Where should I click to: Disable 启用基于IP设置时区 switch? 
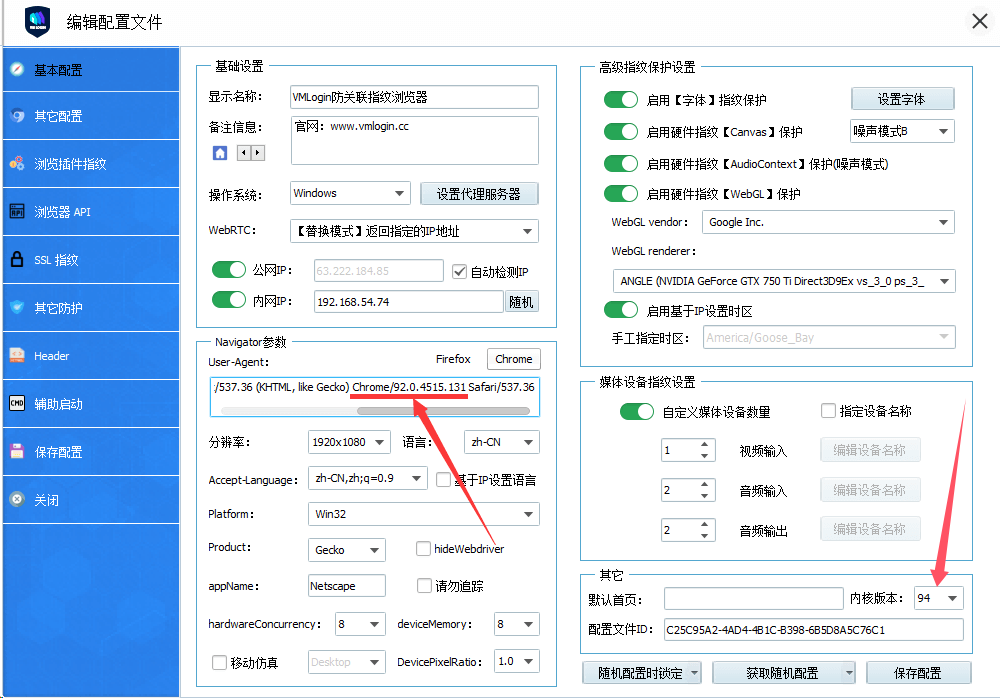tap(621, 310)
